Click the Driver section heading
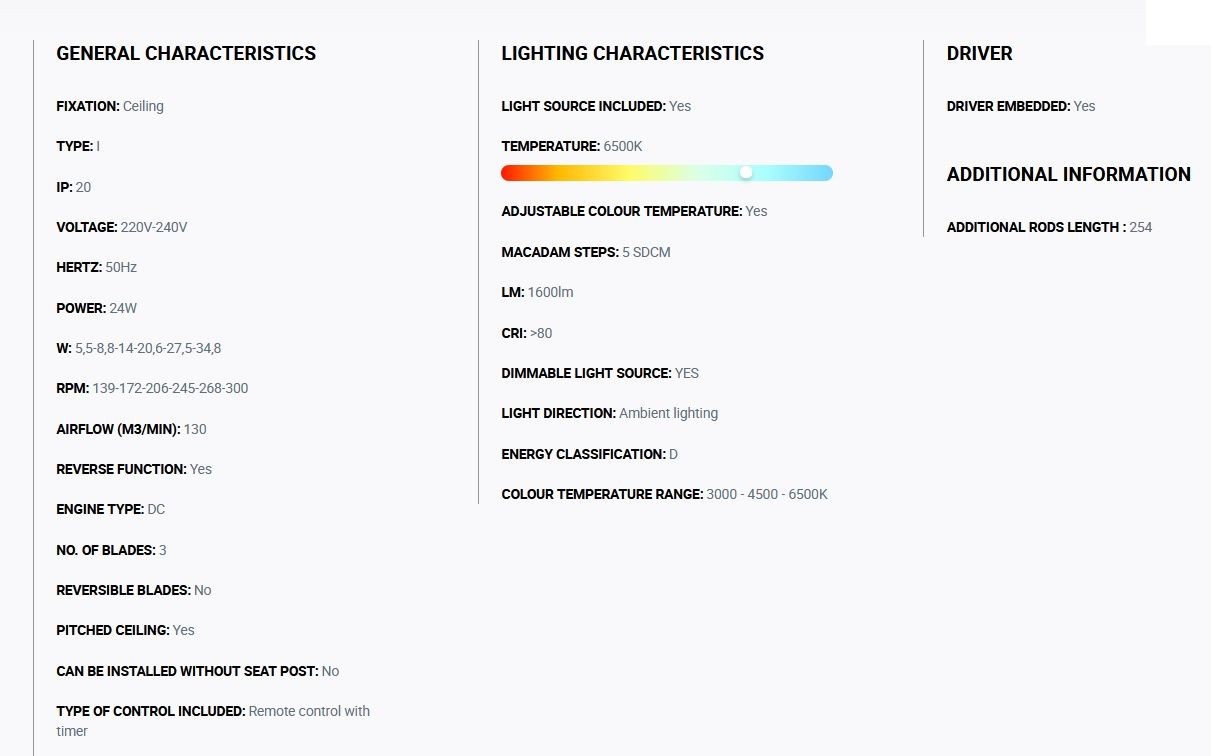Viewport: 1211px width, 756px height. point(980,54)
